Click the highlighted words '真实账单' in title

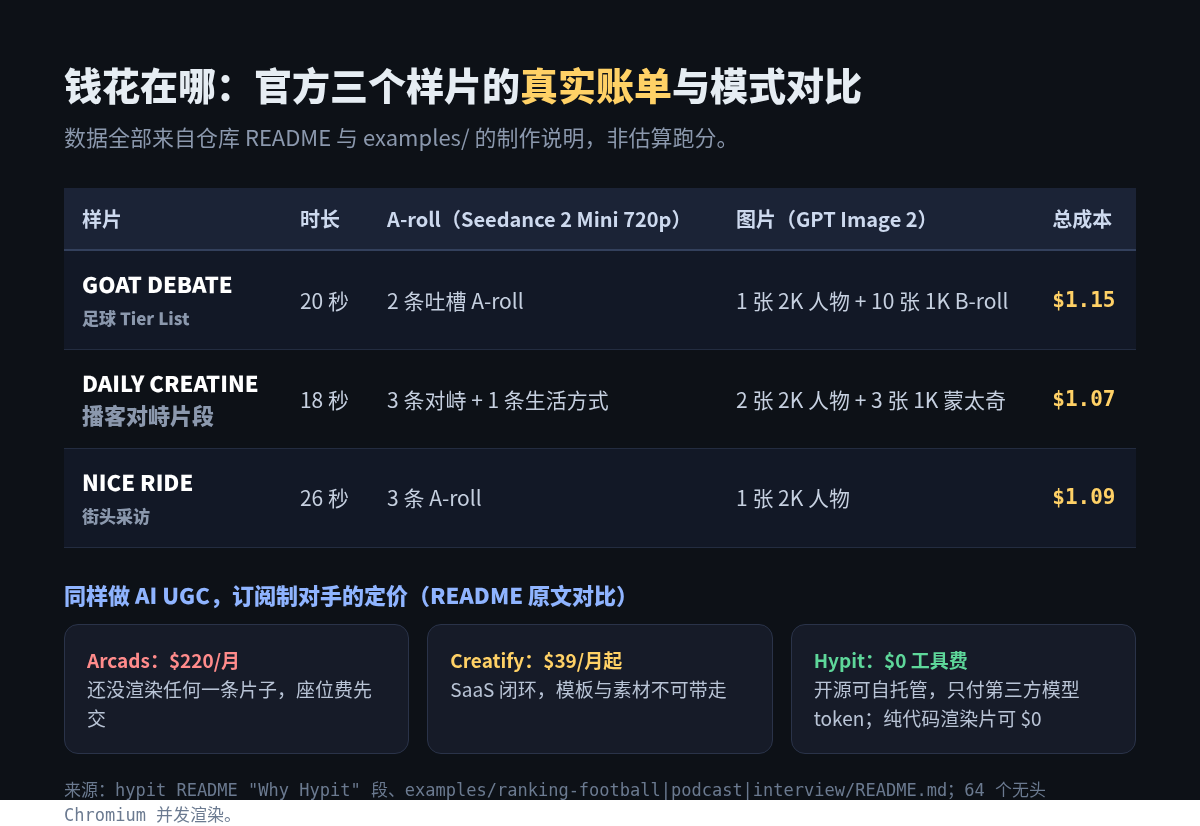click(x=596, y=87)
